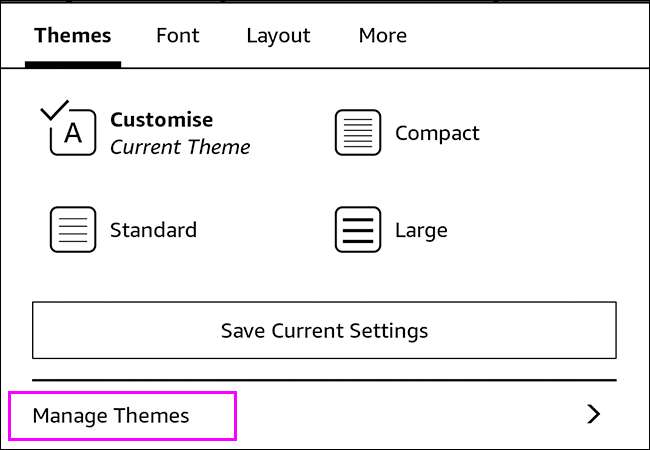
Task: Select the bold Customise label
Action: pos(161,120)
